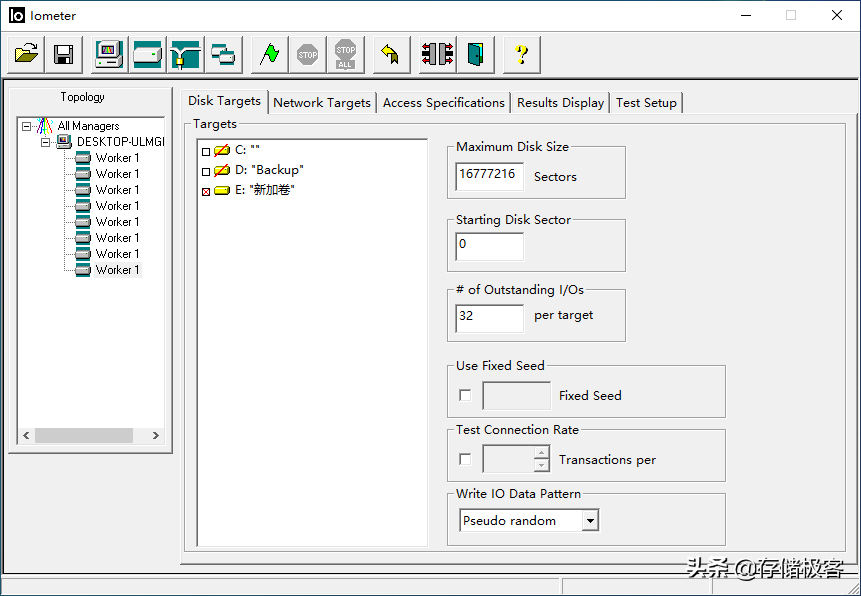
Task: Click the Transactions per connection field
Action: pos(508,459)
